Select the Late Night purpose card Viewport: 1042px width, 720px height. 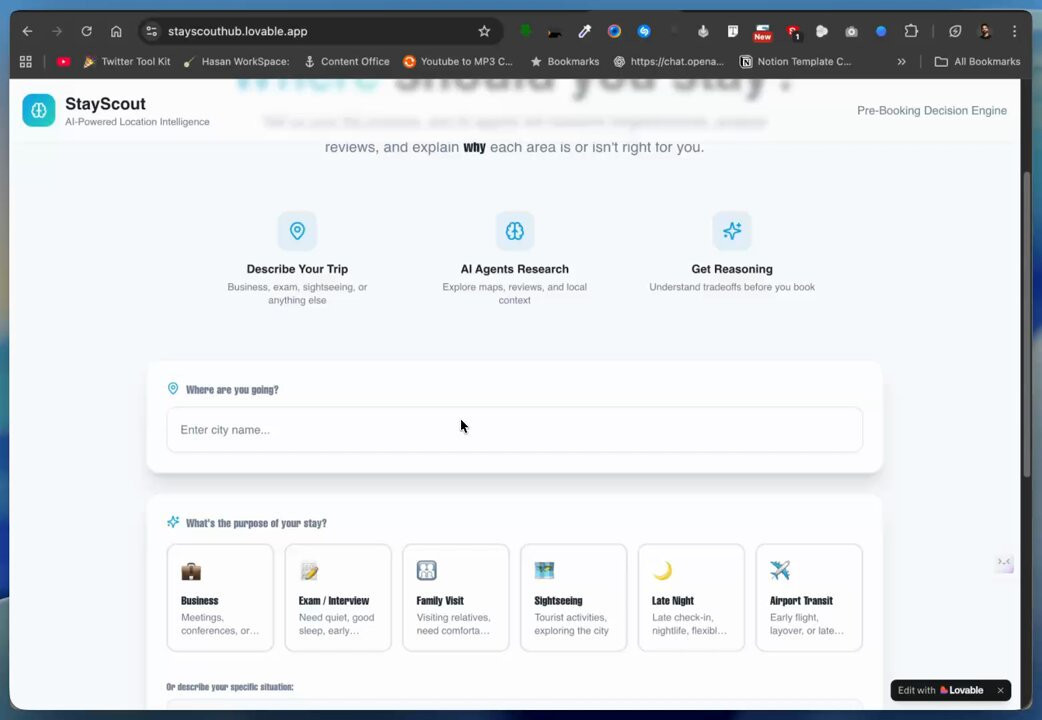coord(691,598)
